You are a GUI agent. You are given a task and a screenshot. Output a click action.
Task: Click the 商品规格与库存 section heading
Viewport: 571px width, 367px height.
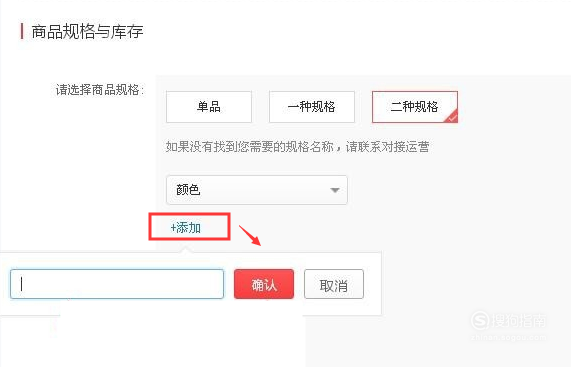point(87,31)
